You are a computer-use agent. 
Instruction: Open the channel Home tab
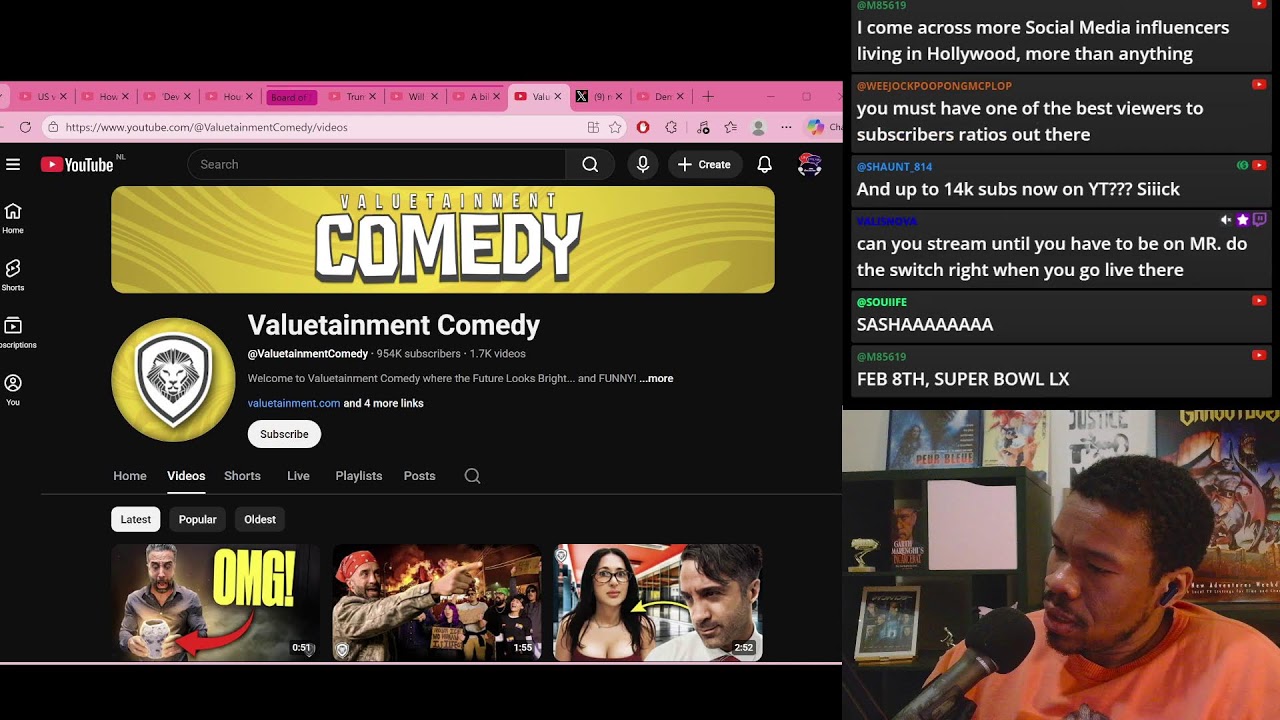(130, 476)
